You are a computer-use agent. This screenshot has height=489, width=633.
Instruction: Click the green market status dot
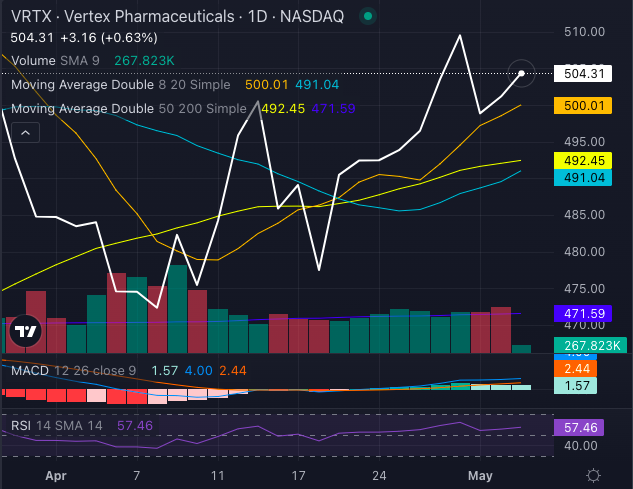coord(368,16)
